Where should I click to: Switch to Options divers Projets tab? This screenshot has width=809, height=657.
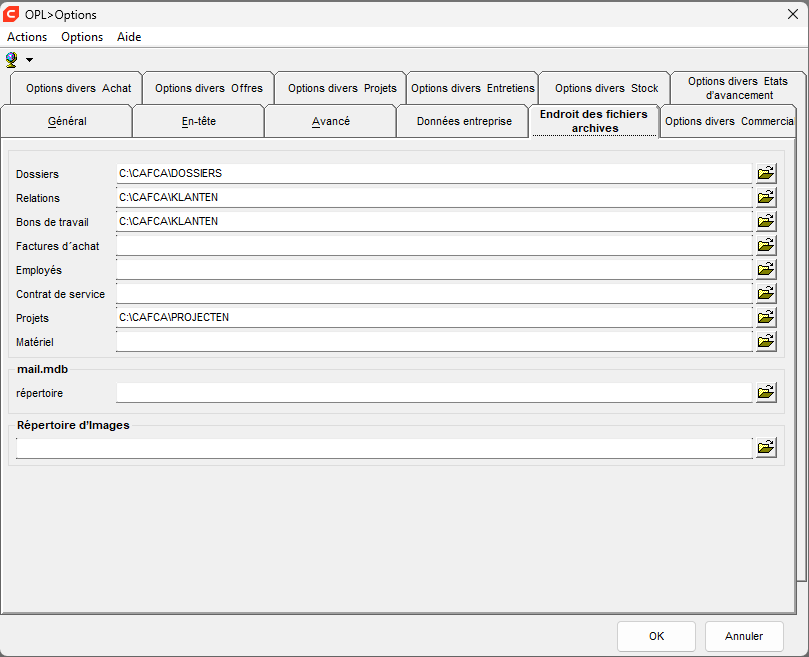coord(341,88)
